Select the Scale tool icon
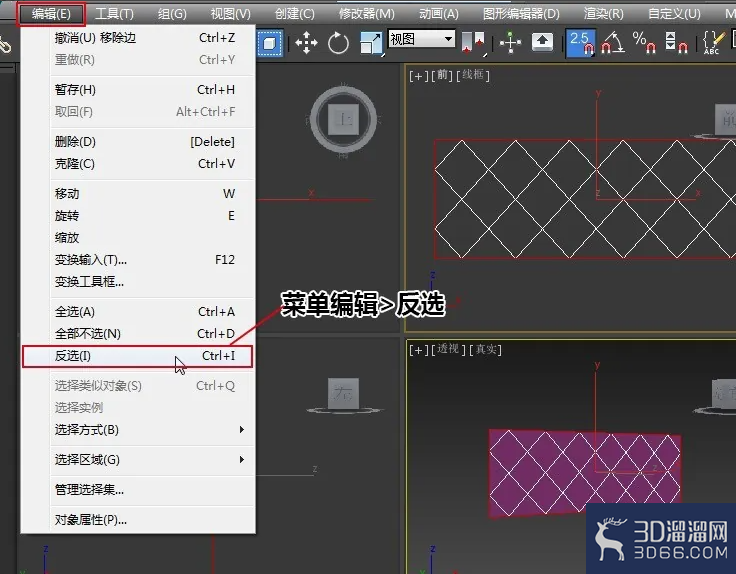The height and width of the screenshot is (574, 736). pyautogui.click(x=371, y=43)
